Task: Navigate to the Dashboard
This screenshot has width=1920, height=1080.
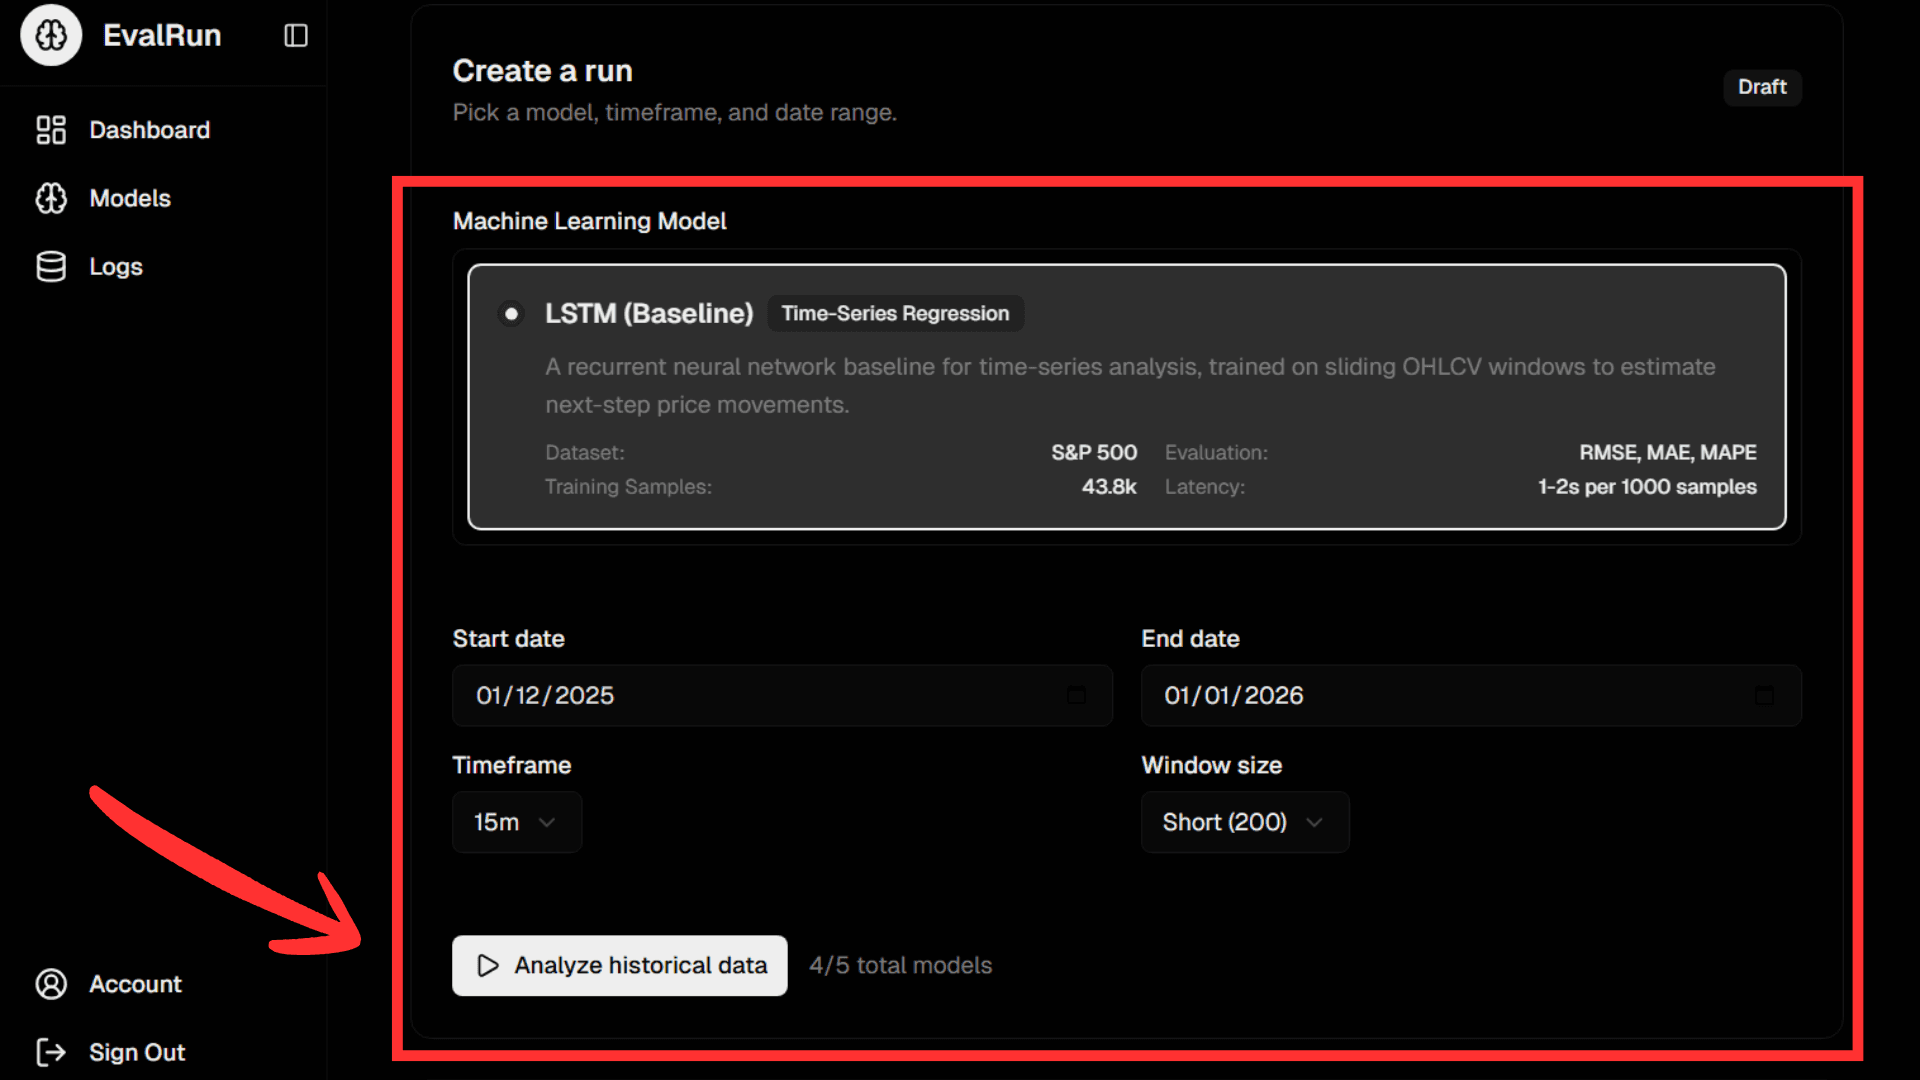Action: pyautogui.click(x=149, y=130)
